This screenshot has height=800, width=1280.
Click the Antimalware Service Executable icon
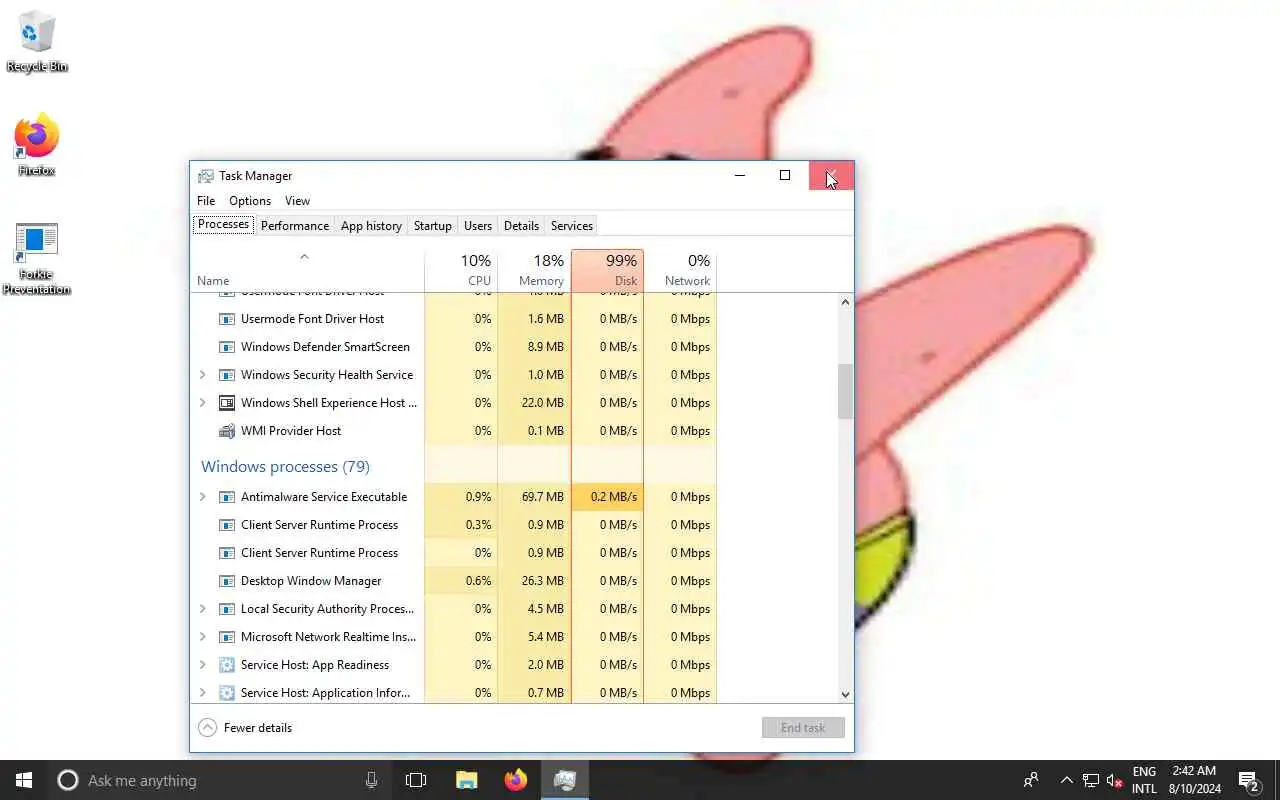pos(227,497)
